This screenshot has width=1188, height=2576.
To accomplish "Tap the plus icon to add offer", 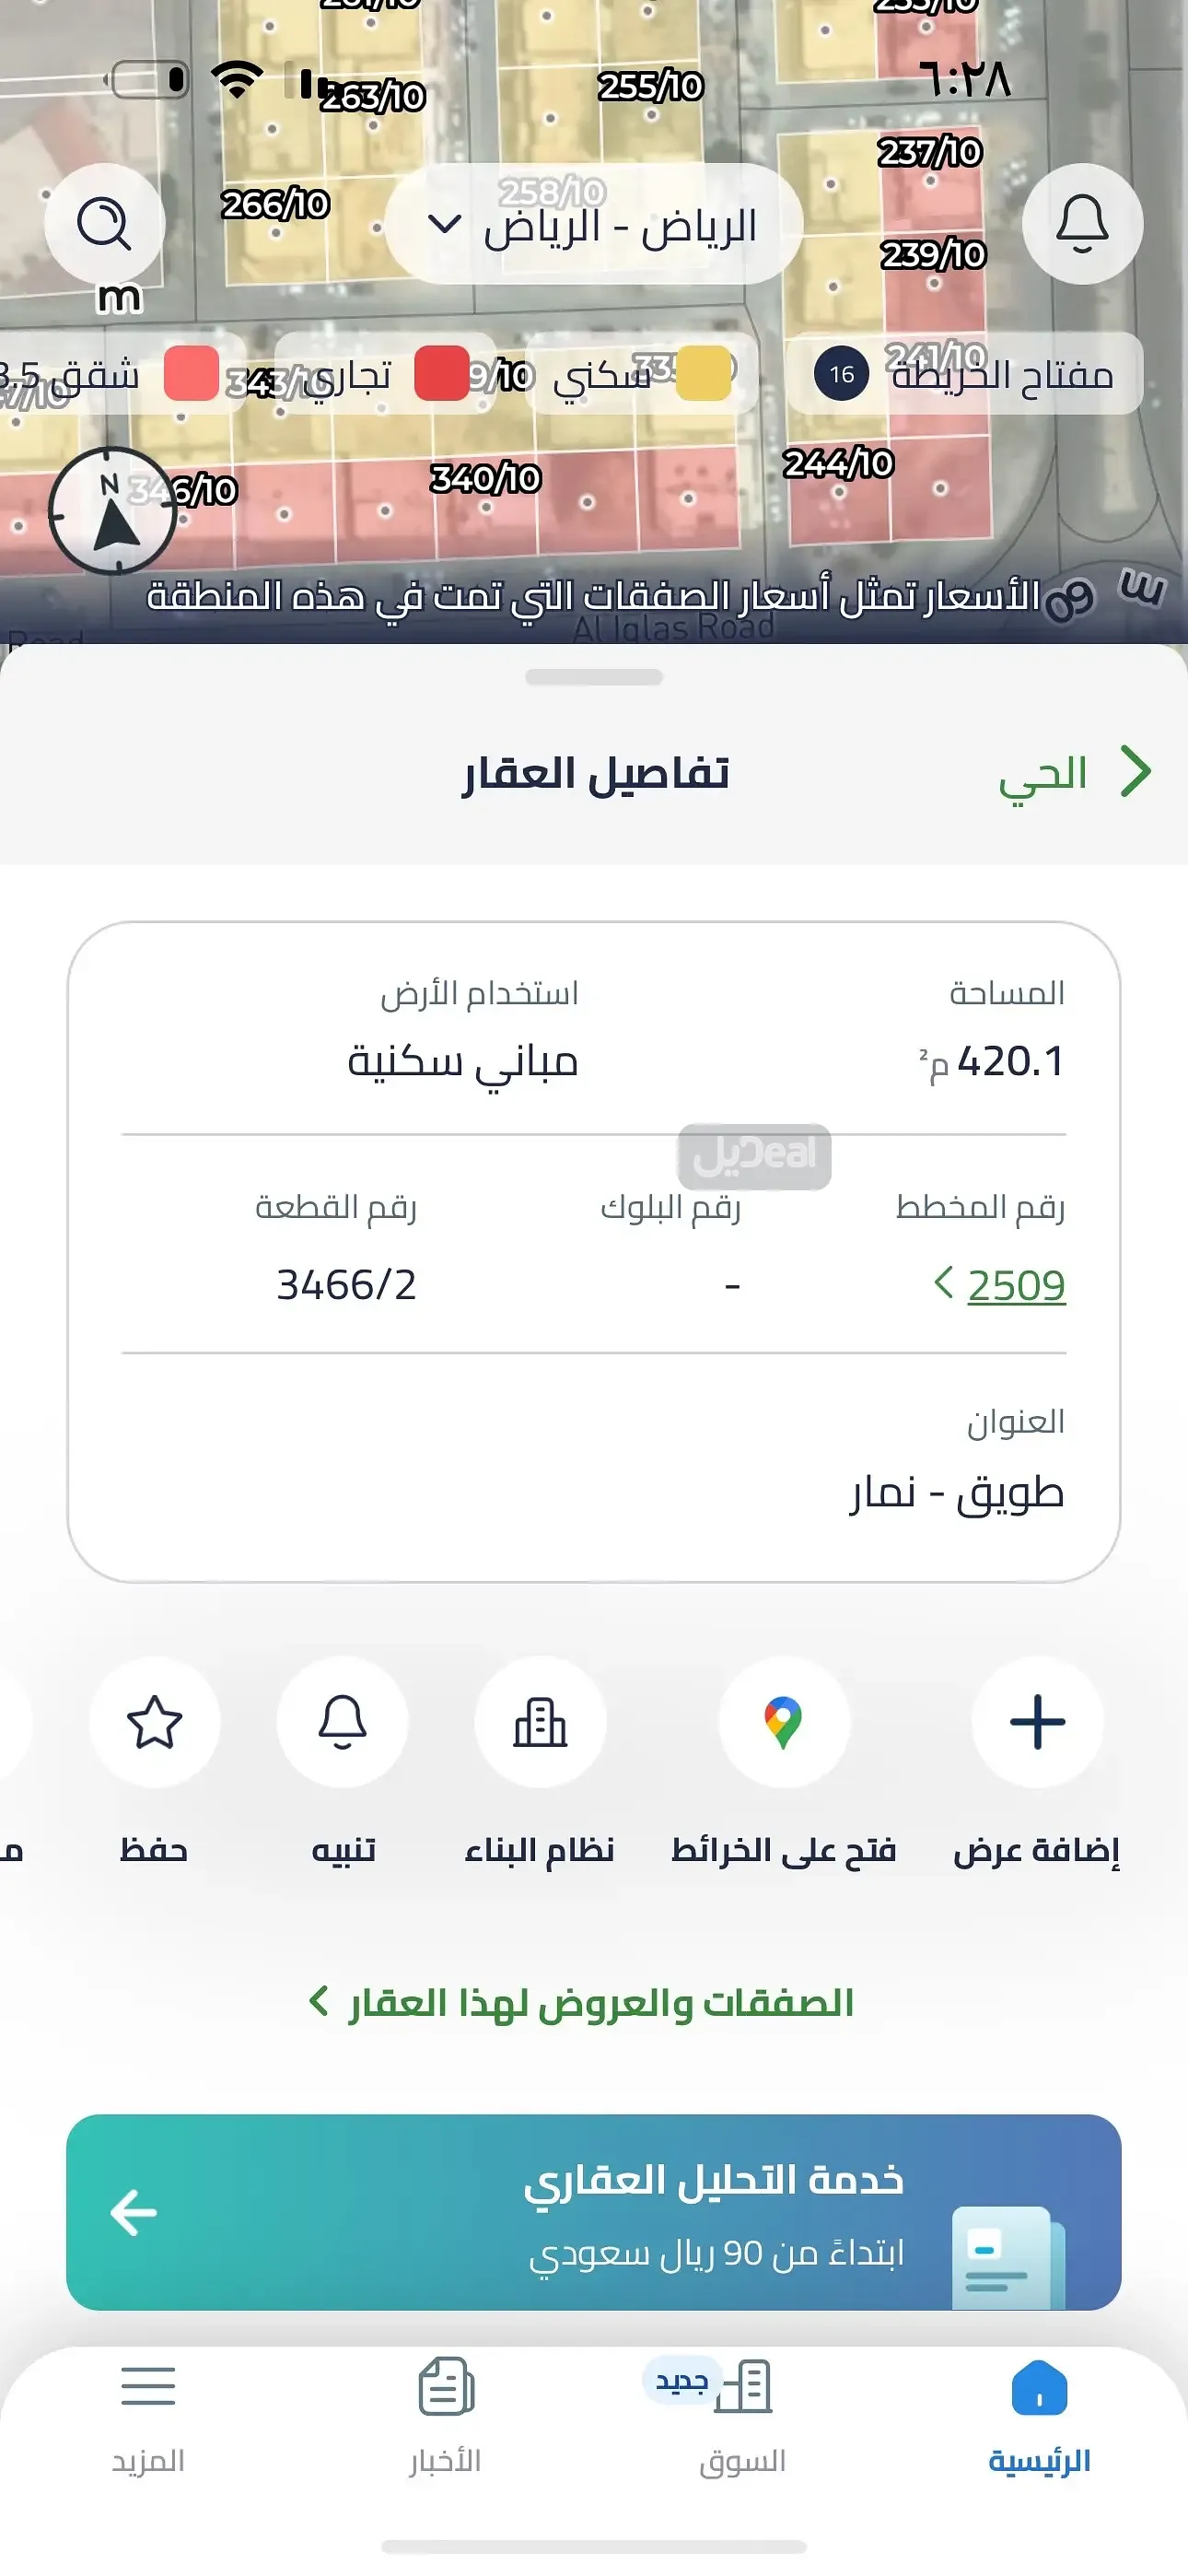I will coord(1037,1722).
